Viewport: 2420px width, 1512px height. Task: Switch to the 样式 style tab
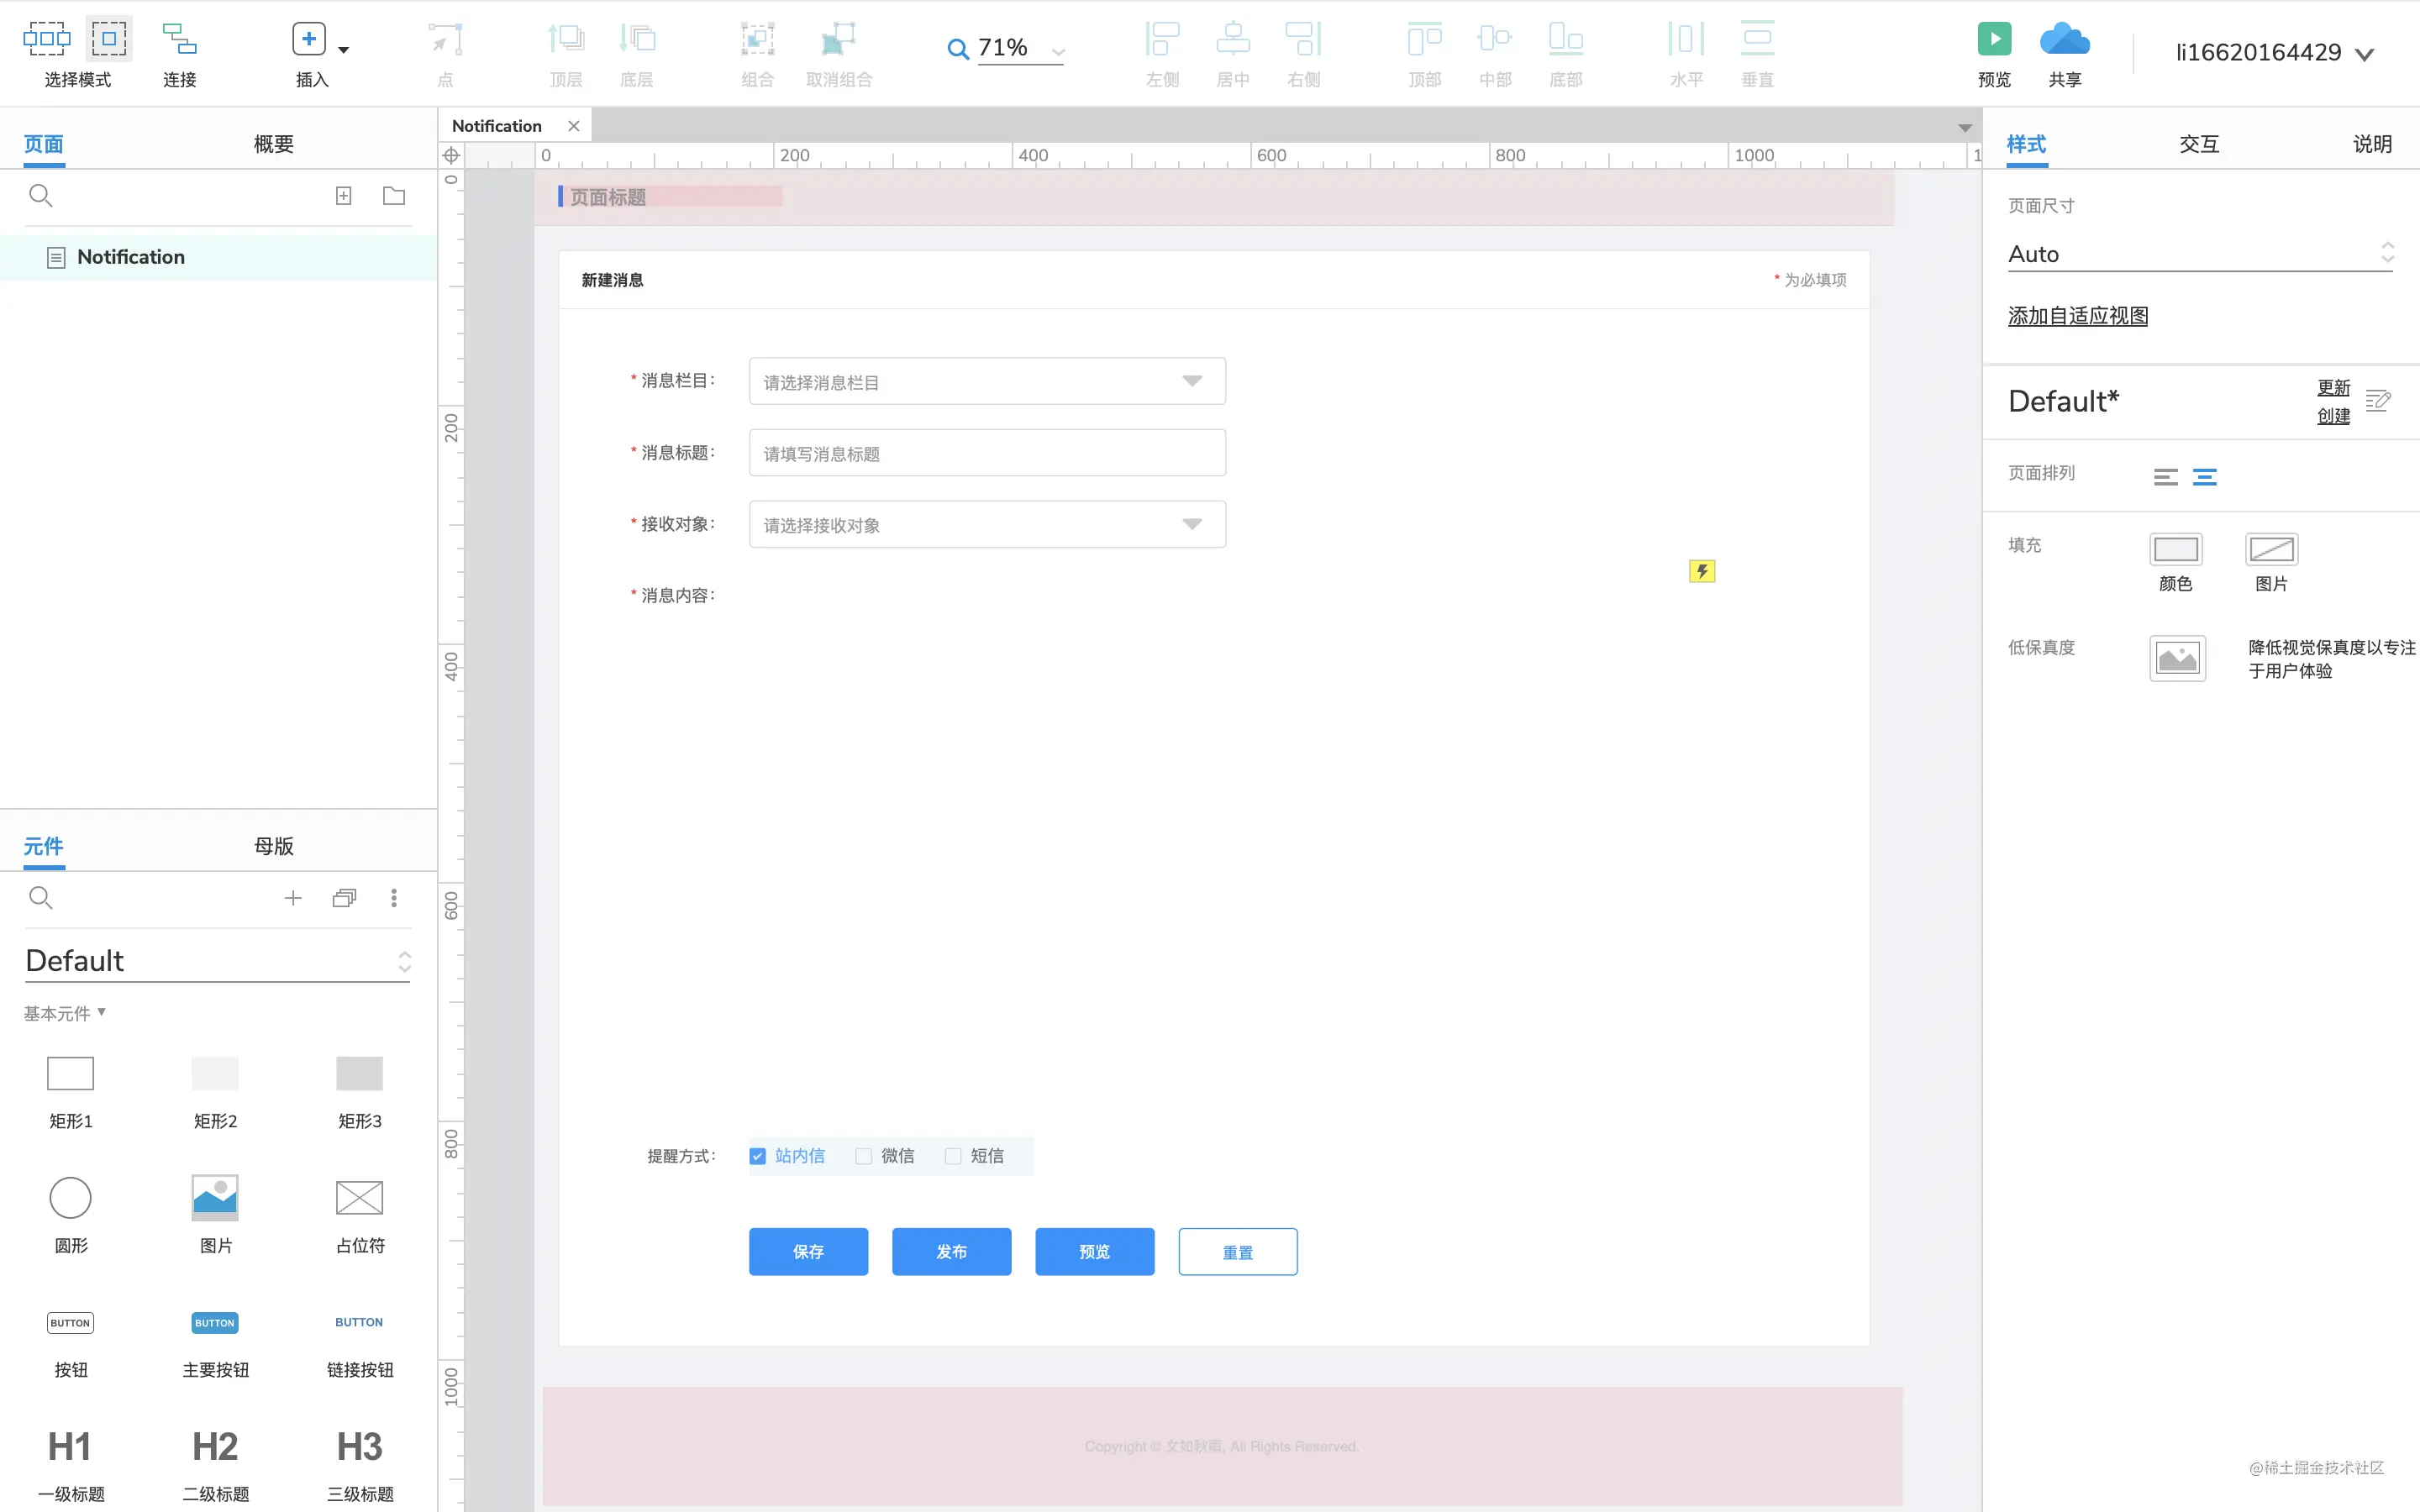click(x=2027, y=144)
